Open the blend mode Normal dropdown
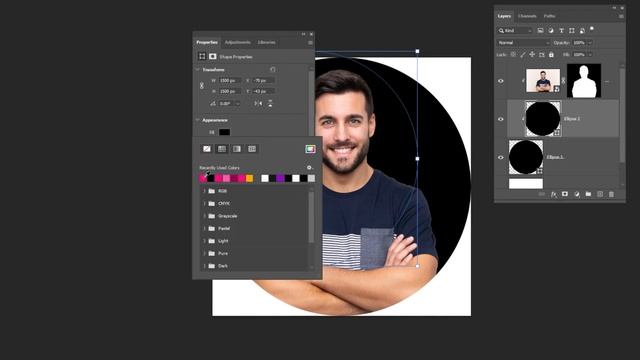 tap(523, 42)
